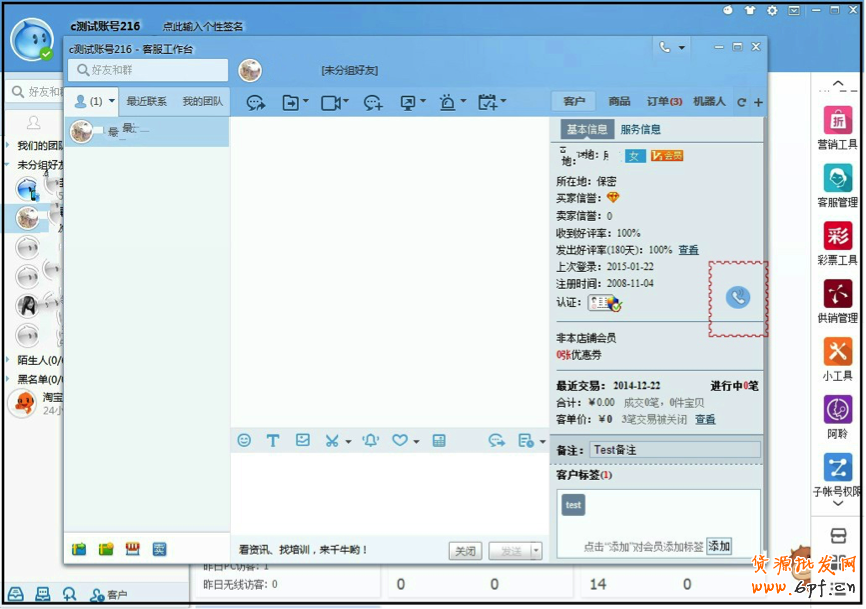
Task: Switch to the 服务信息 tab
Action: (640, 129)
